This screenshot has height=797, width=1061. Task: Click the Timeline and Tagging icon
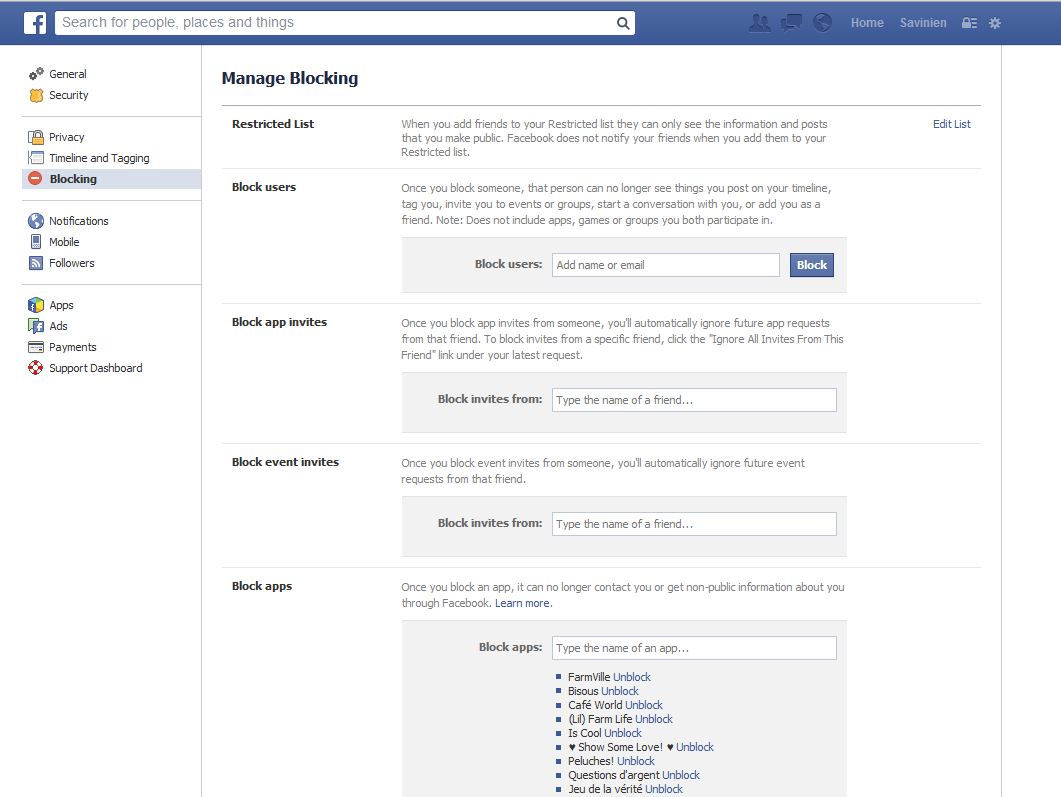pos(36,158)
